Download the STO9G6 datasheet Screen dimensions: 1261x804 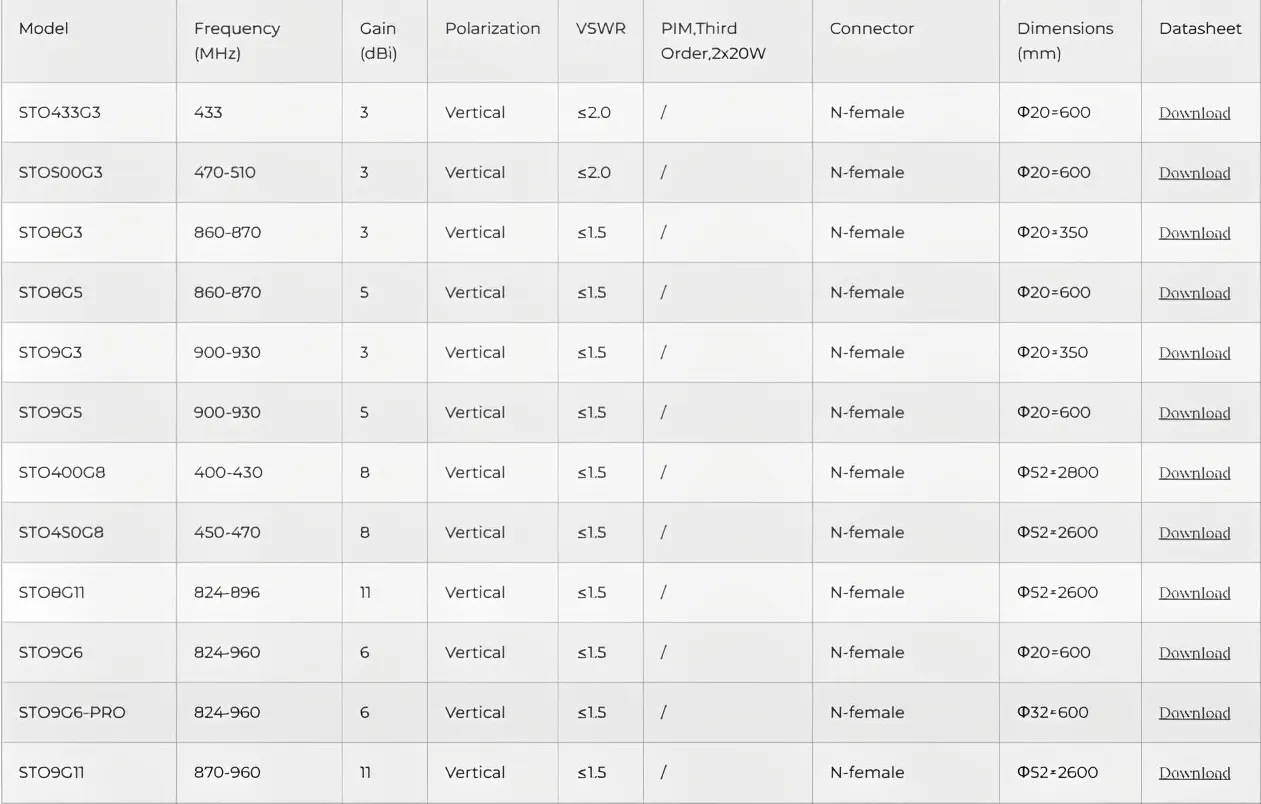[1194, 653]
